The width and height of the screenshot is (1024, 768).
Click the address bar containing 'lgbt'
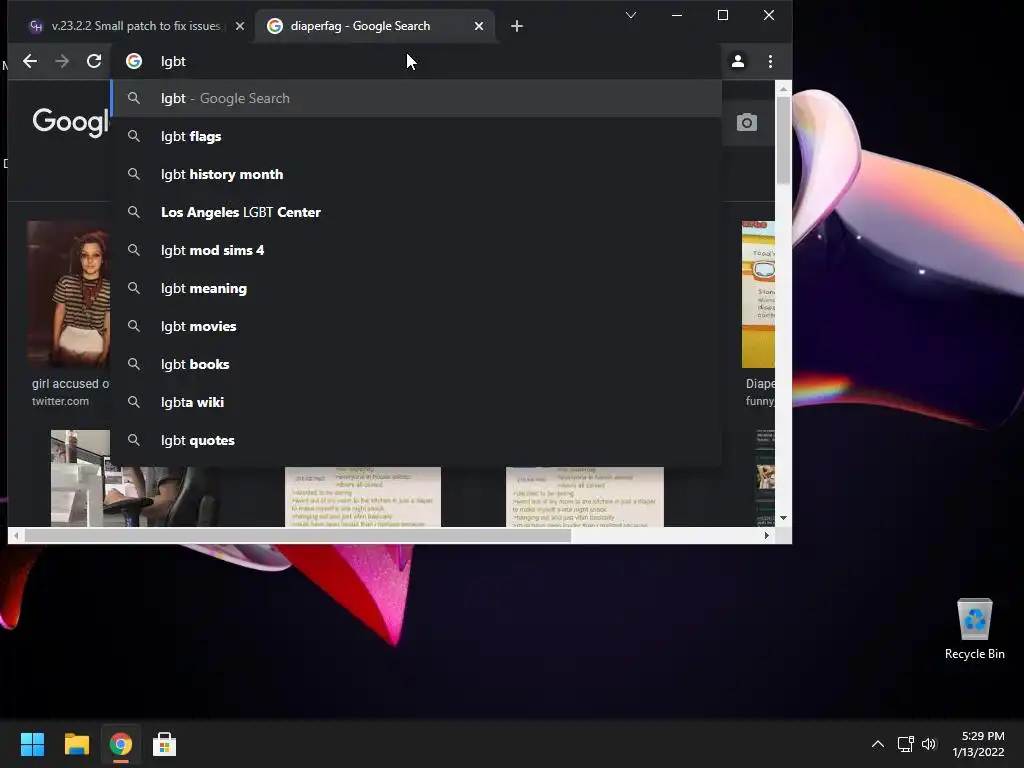[x=418, y=61]
